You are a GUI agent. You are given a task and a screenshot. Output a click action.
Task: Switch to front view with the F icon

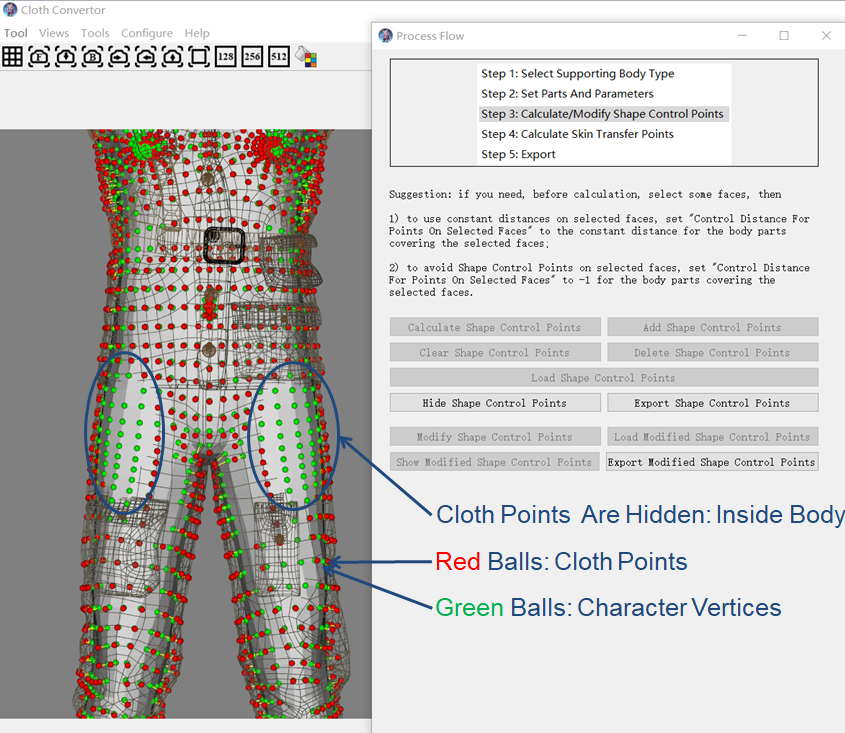39,57
